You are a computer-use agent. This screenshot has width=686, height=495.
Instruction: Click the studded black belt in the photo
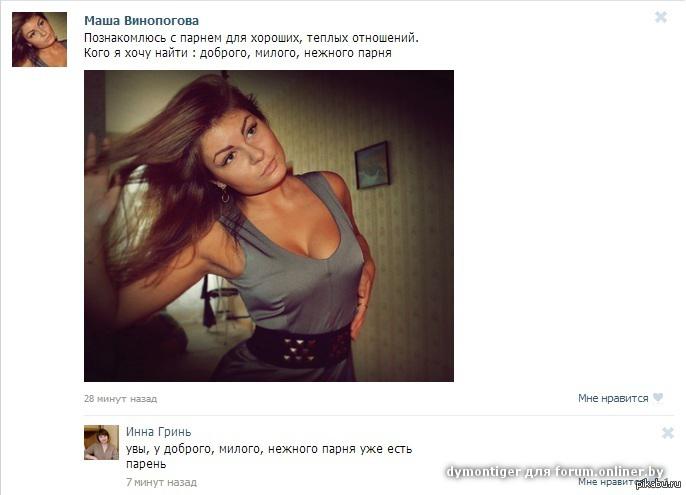pyautogui.click(x=300, y=348)
